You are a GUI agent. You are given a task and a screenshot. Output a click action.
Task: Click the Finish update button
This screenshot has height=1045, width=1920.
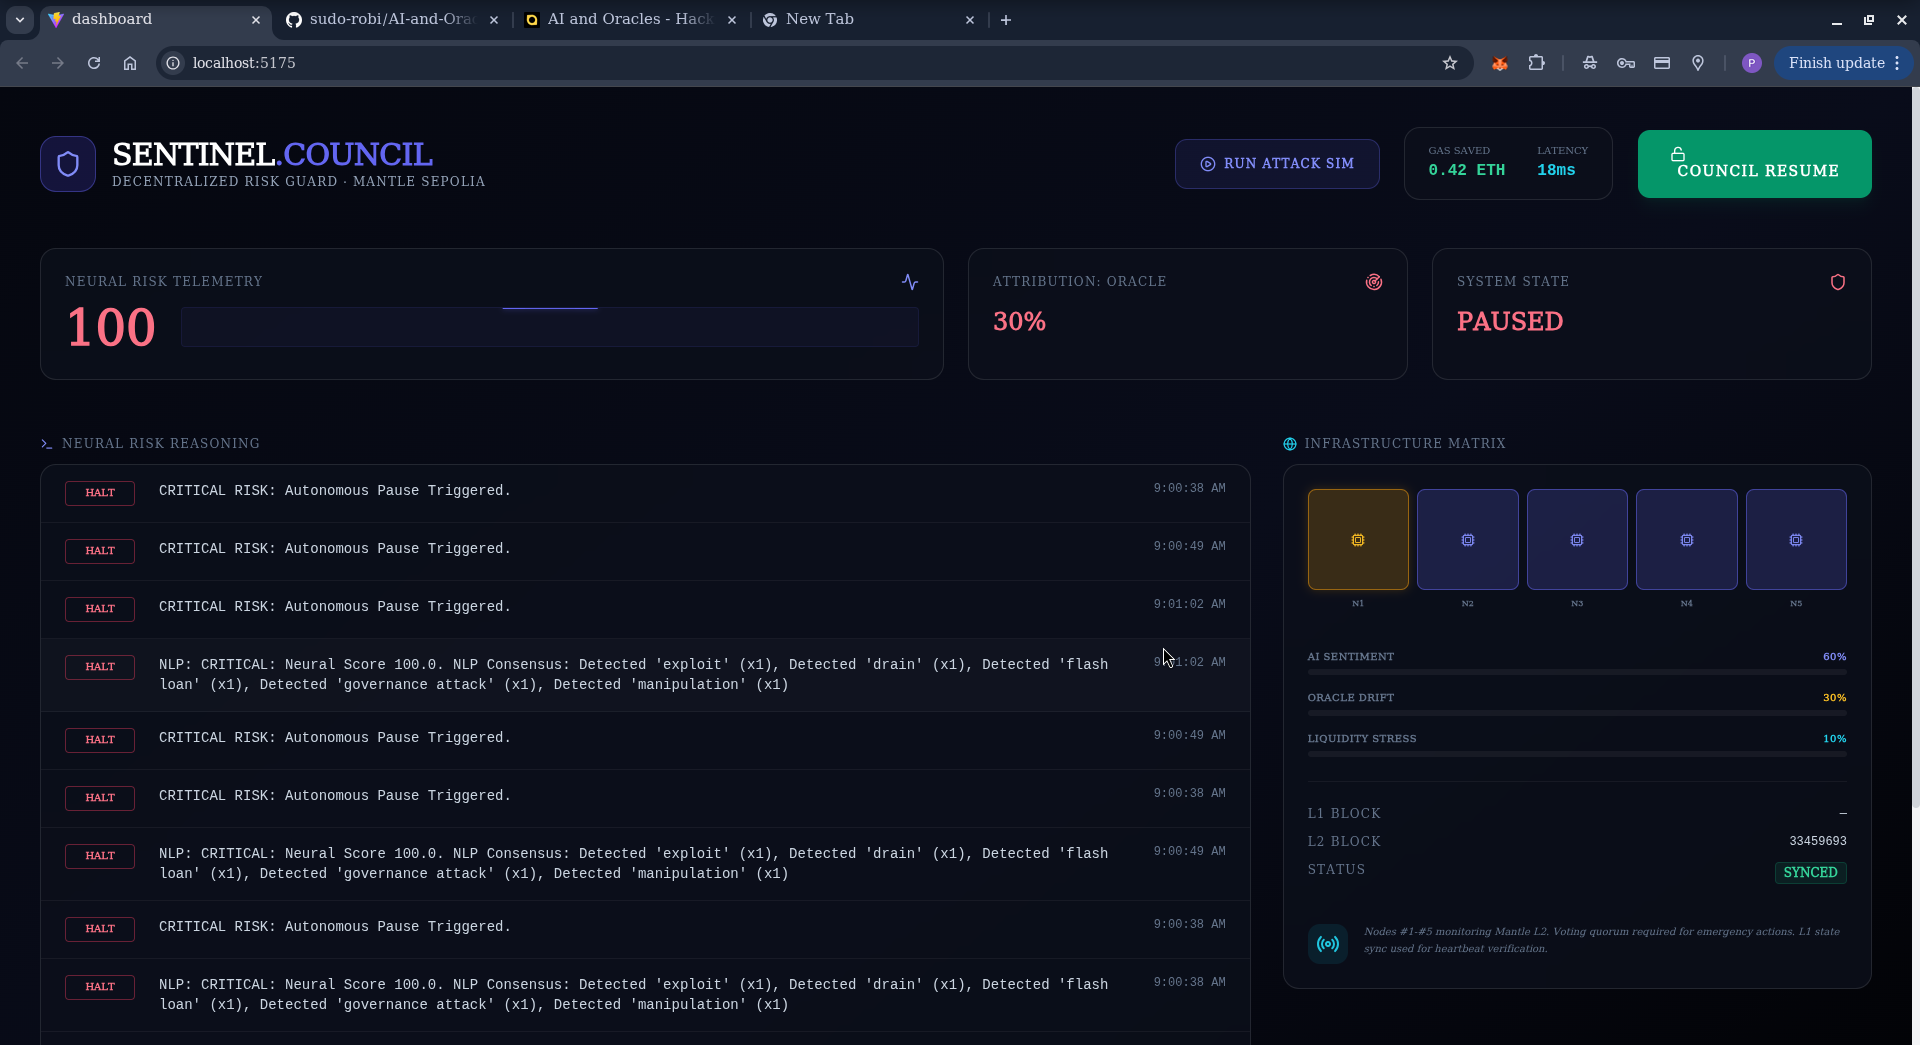(x=1844, y=63)
